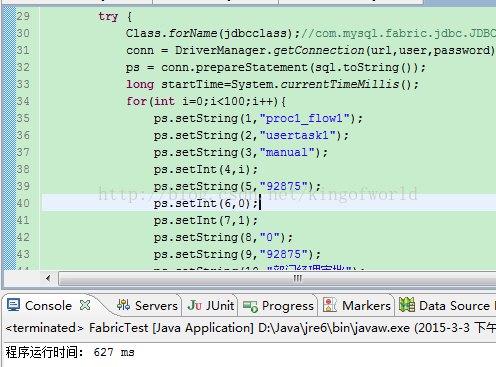This screenshot has height=367, width=496.
Task: Switch to the Console tab
Action: click(x=48, y=306)
